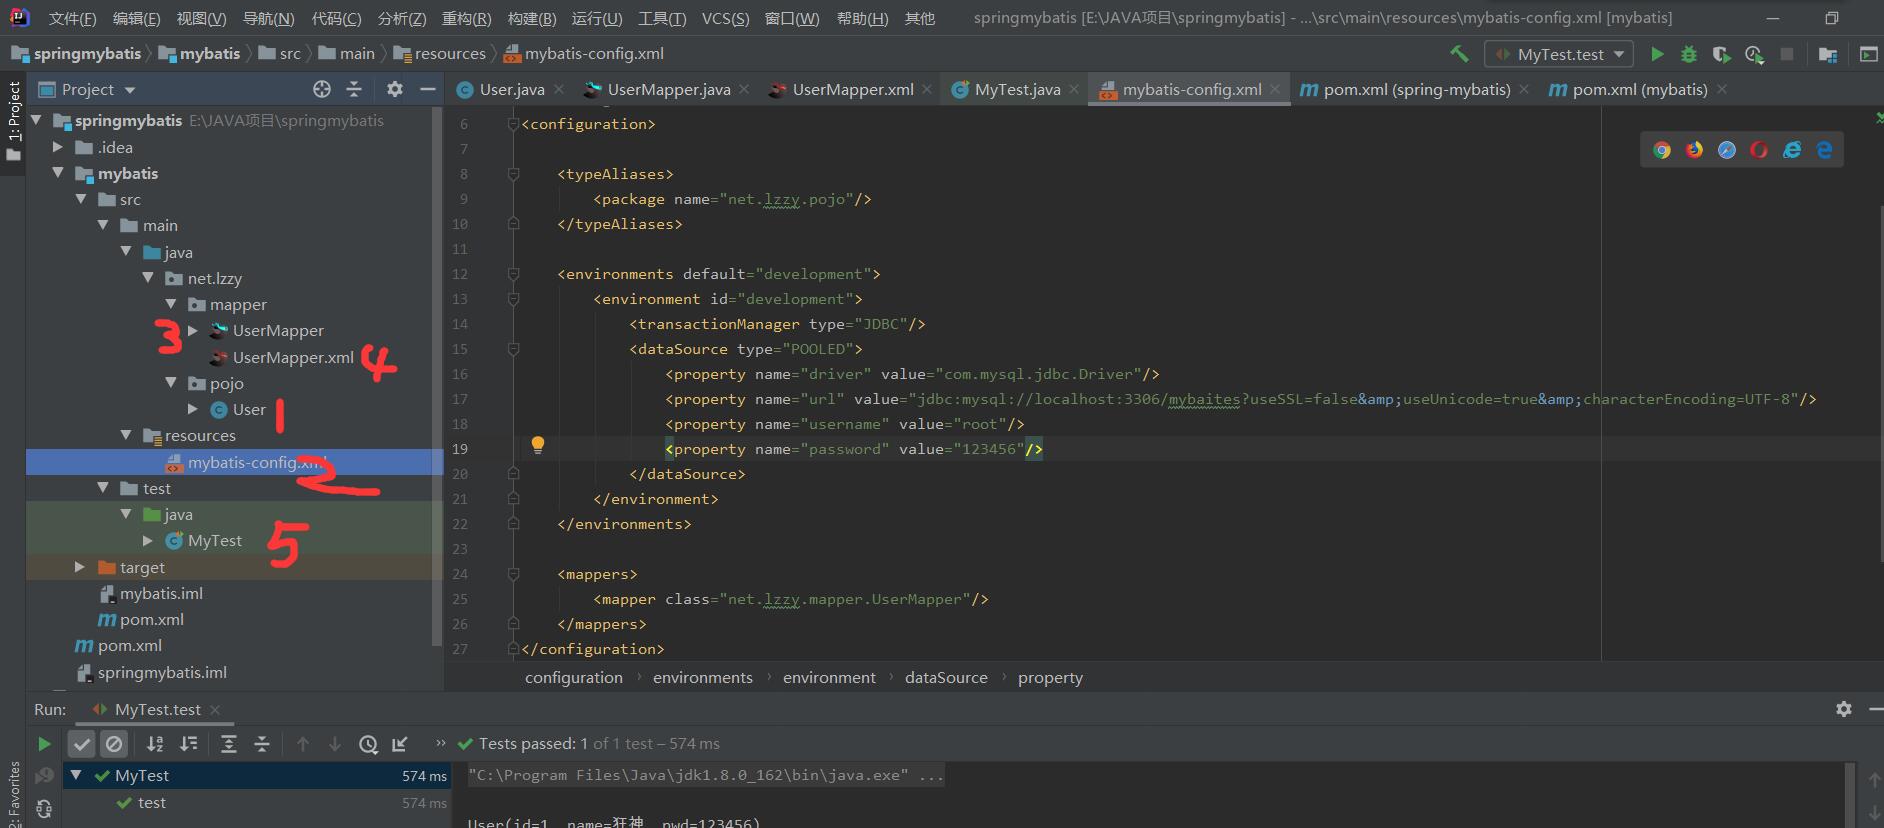The image size is (1884, 828).
Task: Open the 重构(R) refactor menu
Action: [x=466, y=18]
